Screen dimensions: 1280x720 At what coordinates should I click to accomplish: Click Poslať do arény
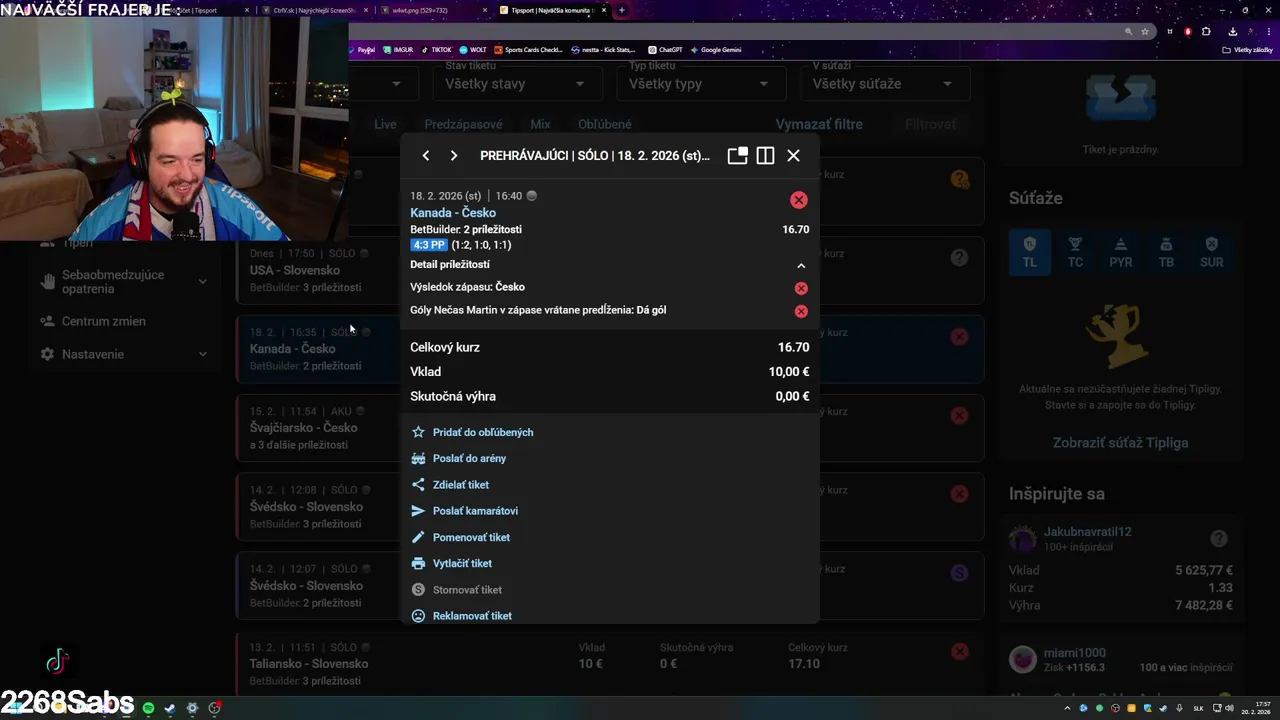tap(469, 458)
